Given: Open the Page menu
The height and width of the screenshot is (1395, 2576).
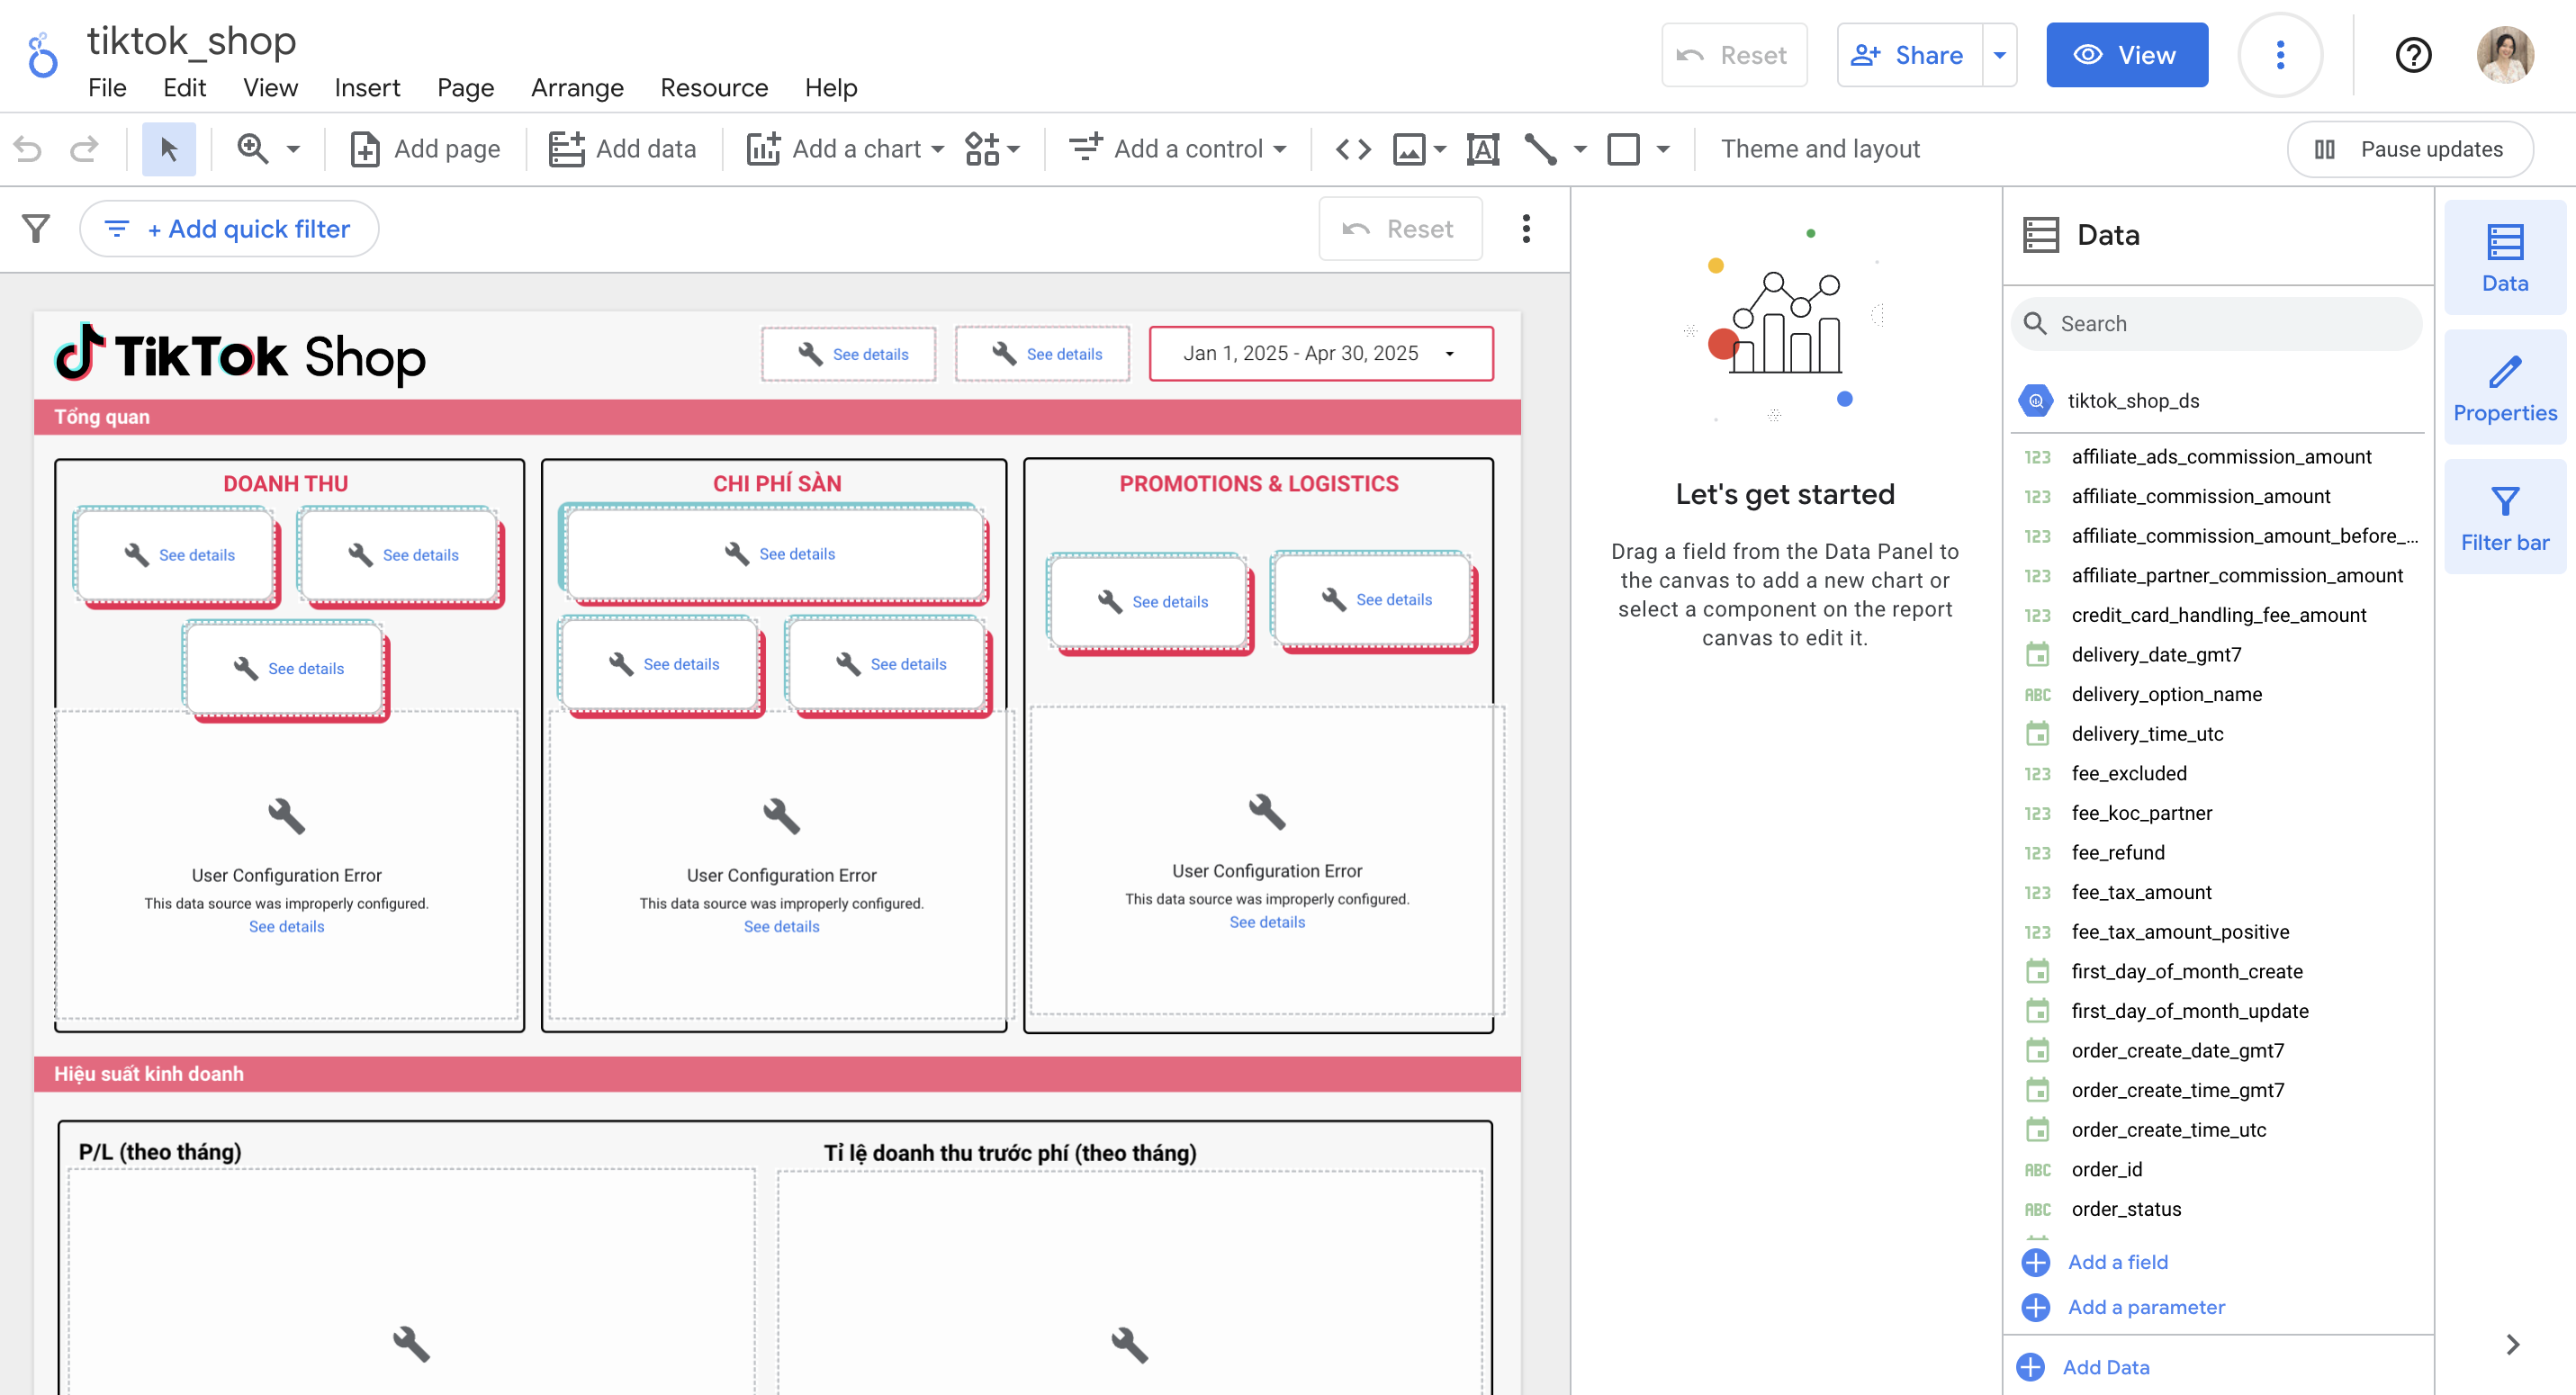Looking at the screenshot, I should (465, 88).
